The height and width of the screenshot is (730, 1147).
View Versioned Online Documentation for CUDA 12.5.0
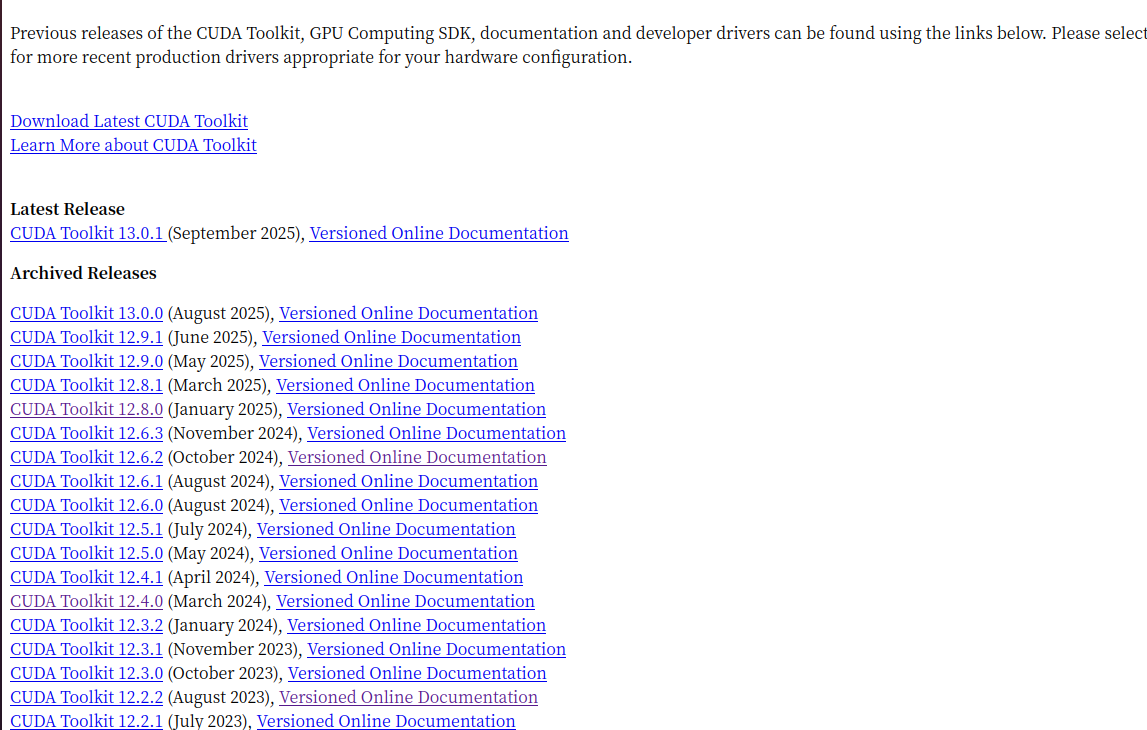[x=388, y=554]
